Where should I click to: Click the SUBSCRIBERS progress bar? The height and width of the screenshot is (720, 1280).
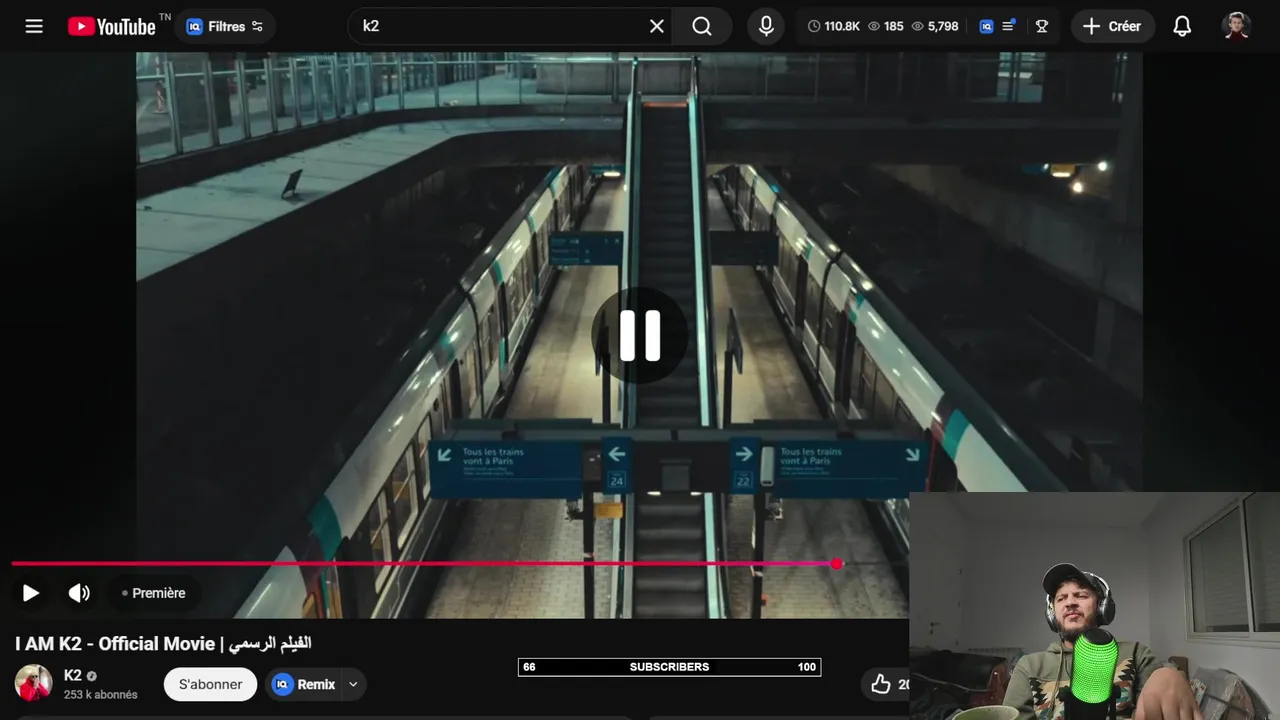(x=669, y=667)
